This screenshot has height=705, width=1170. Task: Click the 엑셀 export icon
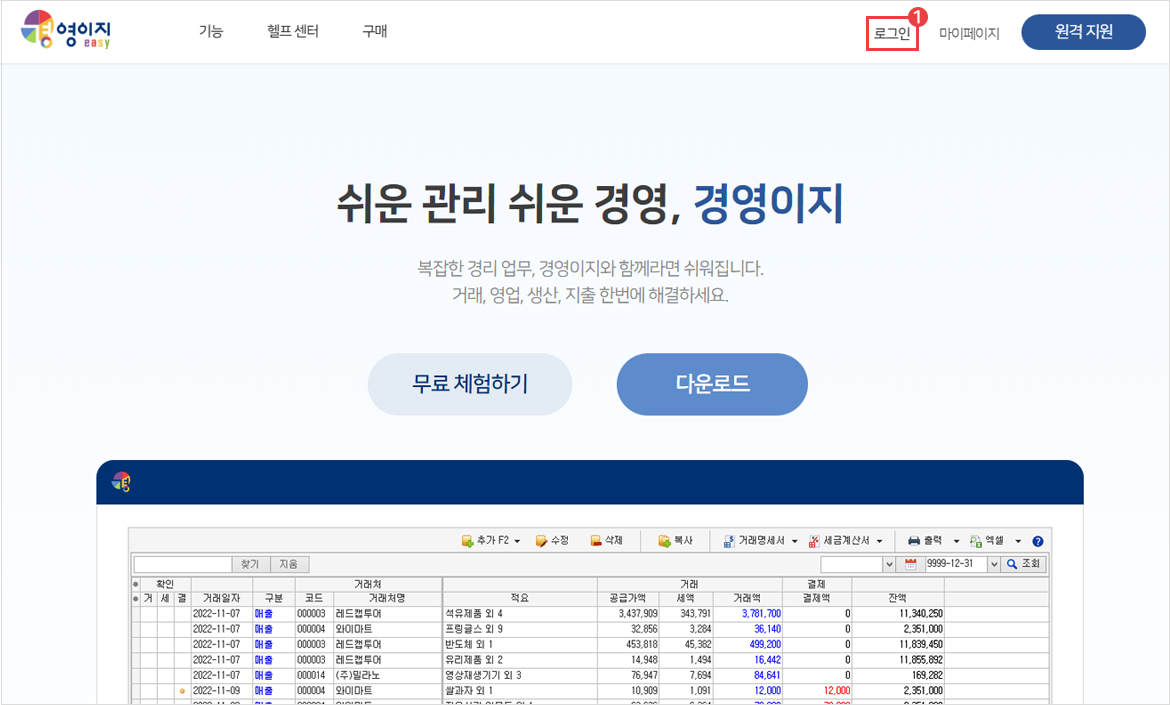point(975,541)
